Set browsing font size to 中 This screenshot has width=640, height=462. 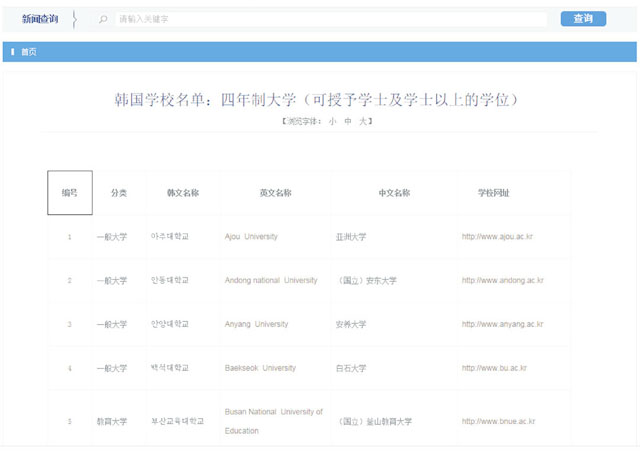pos(346,121)
